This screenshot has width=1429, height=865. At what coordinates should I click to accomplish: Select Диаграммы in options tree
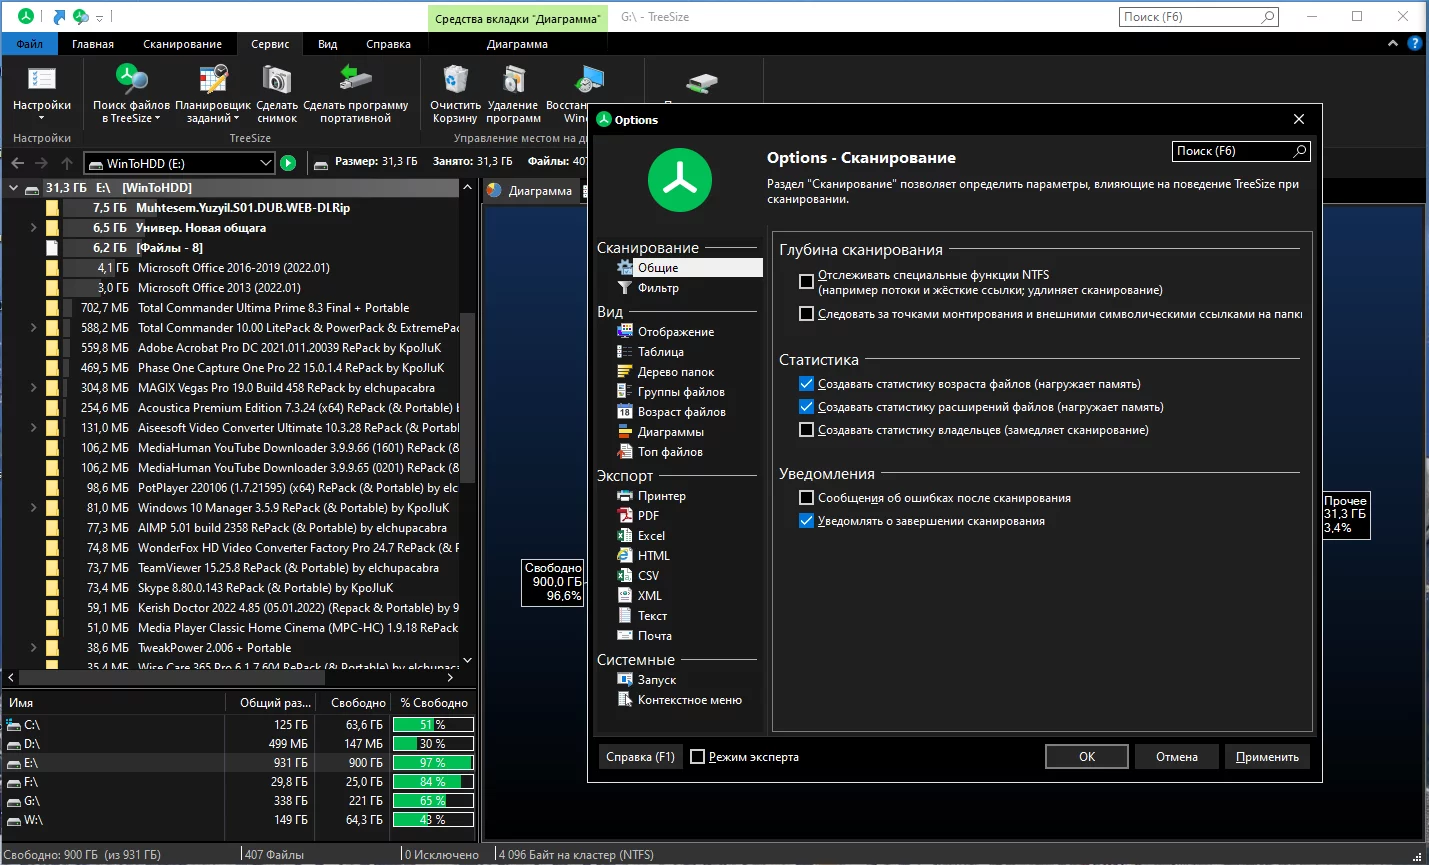click(x=670, y=432)
